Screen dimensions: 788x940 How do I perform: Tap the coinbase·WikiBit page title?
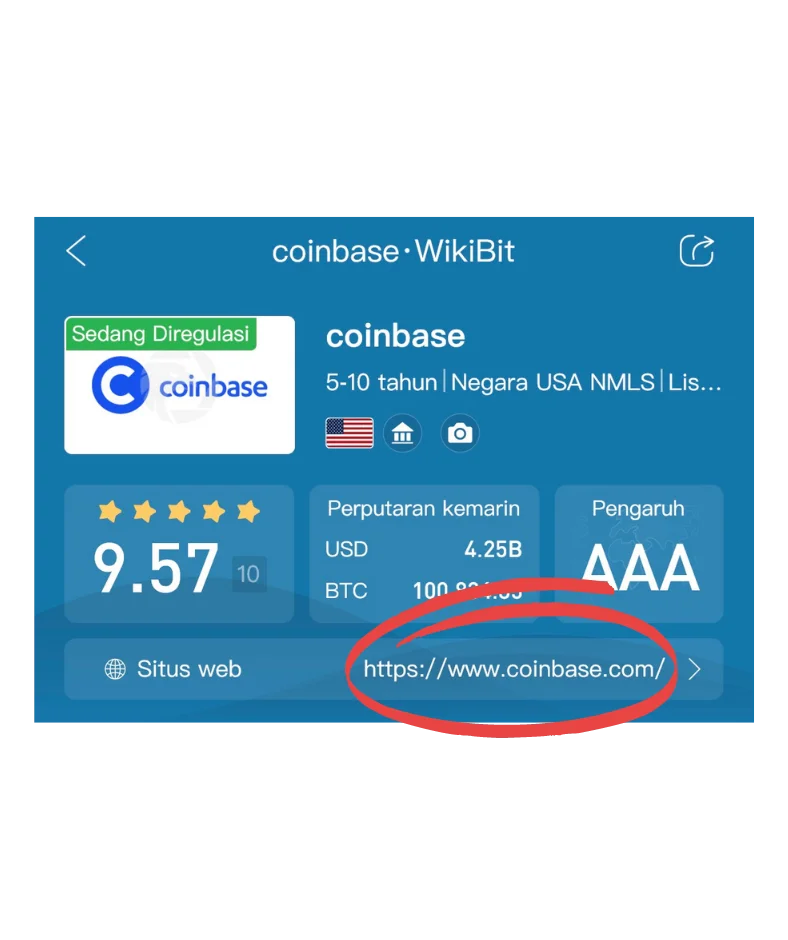393,251
